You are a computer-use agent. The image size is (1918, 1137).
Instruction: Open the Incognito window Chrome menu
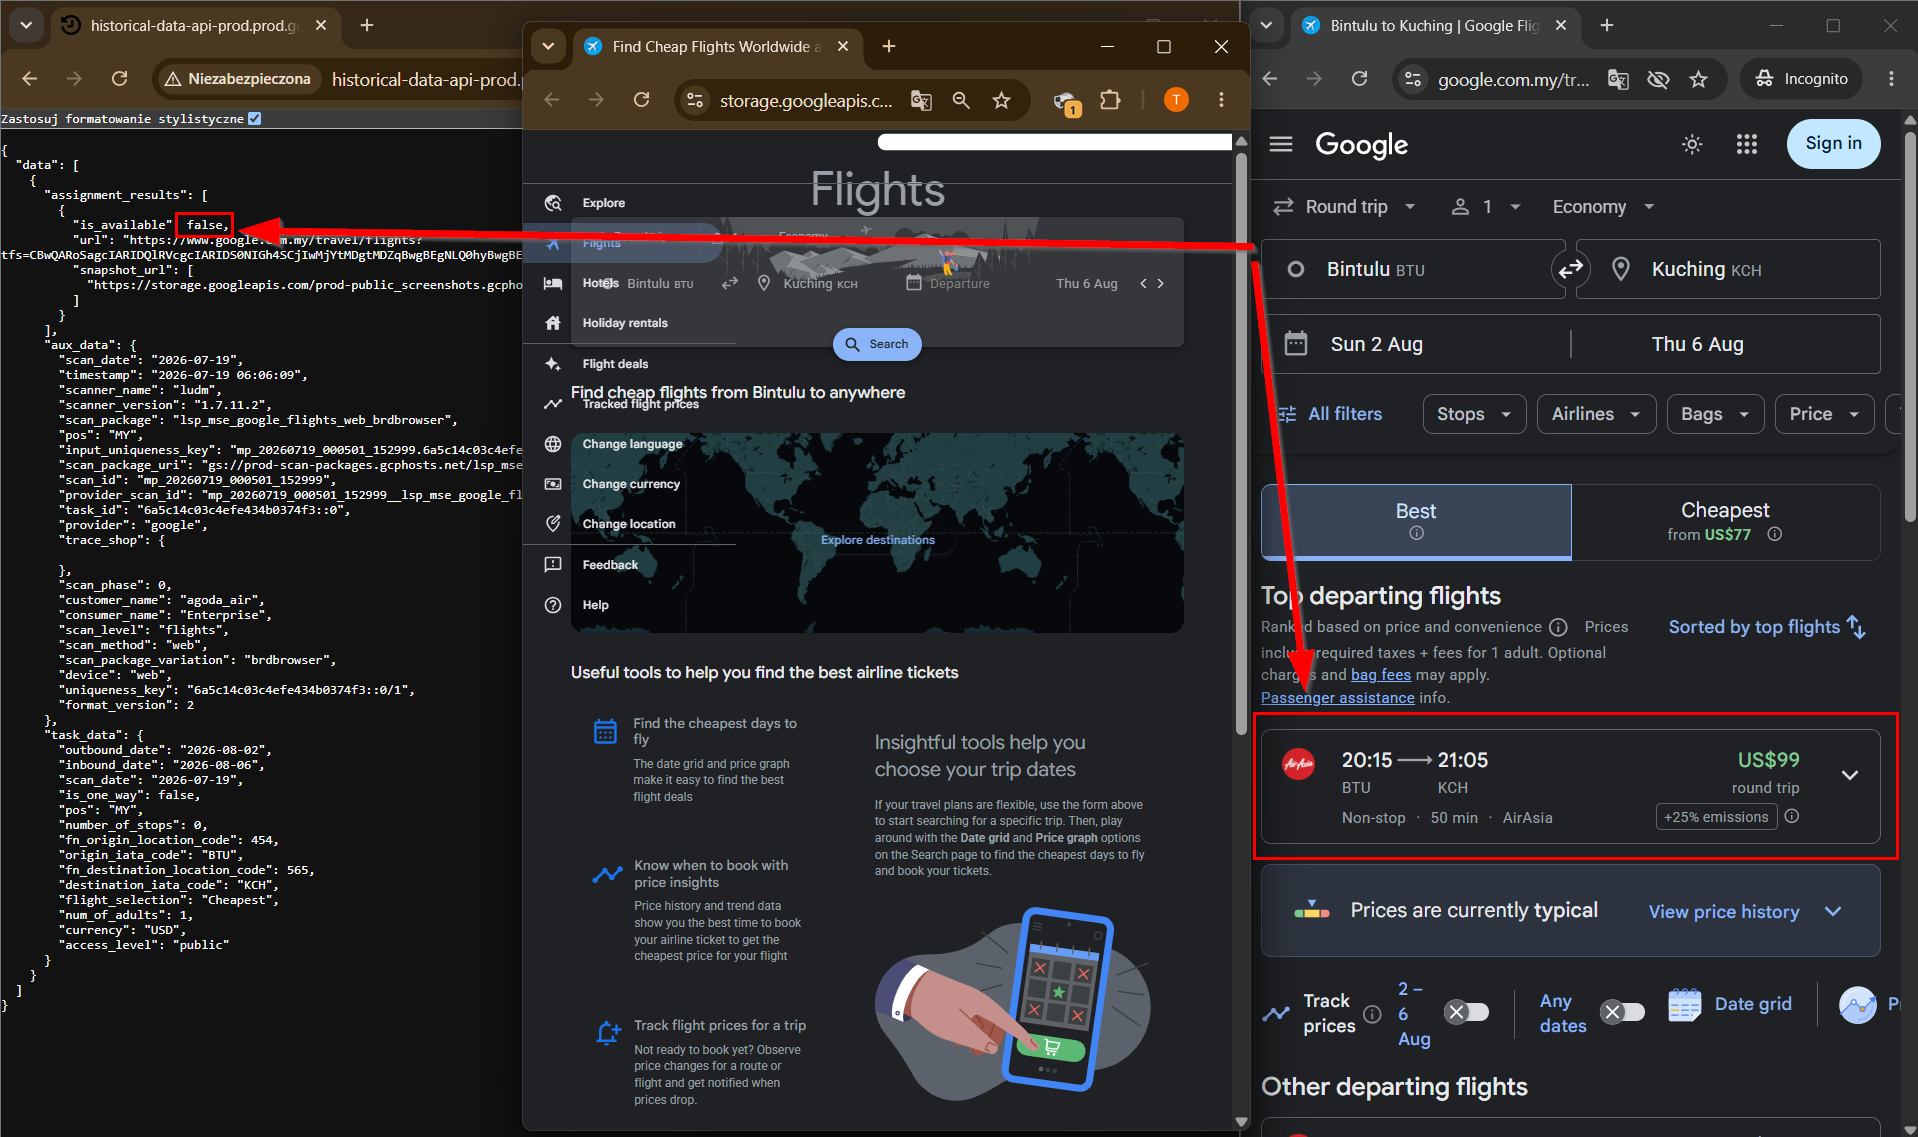point(1891,79)
